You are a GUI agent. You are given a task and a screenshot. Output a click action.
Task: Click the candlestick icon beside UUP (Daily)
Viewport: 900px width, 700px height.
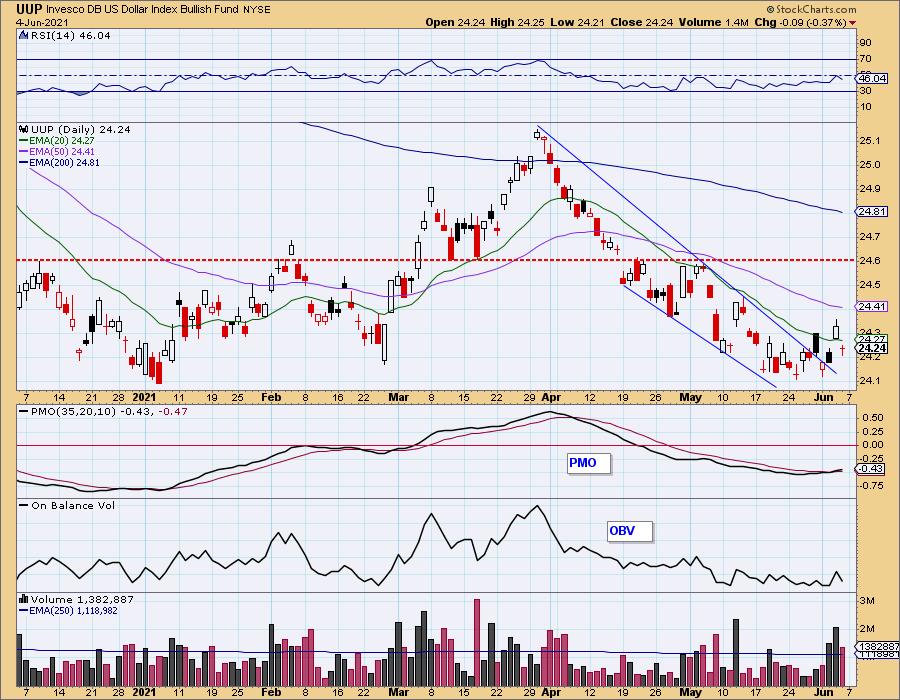[x=24, y=130]
